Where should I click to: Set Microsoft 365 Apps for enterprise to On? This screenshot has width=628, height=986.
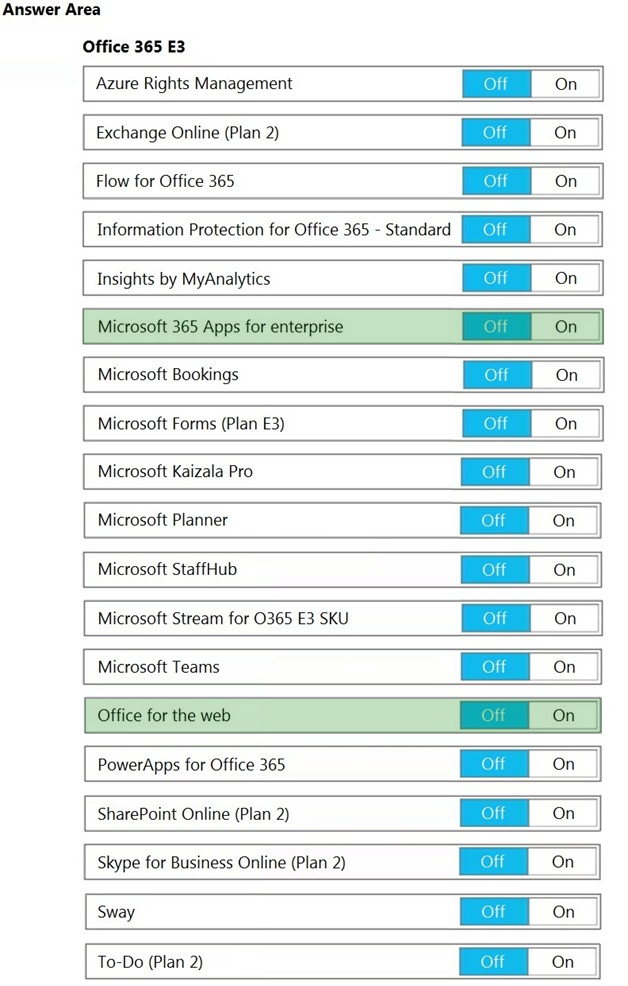click(x=565, y=326)
